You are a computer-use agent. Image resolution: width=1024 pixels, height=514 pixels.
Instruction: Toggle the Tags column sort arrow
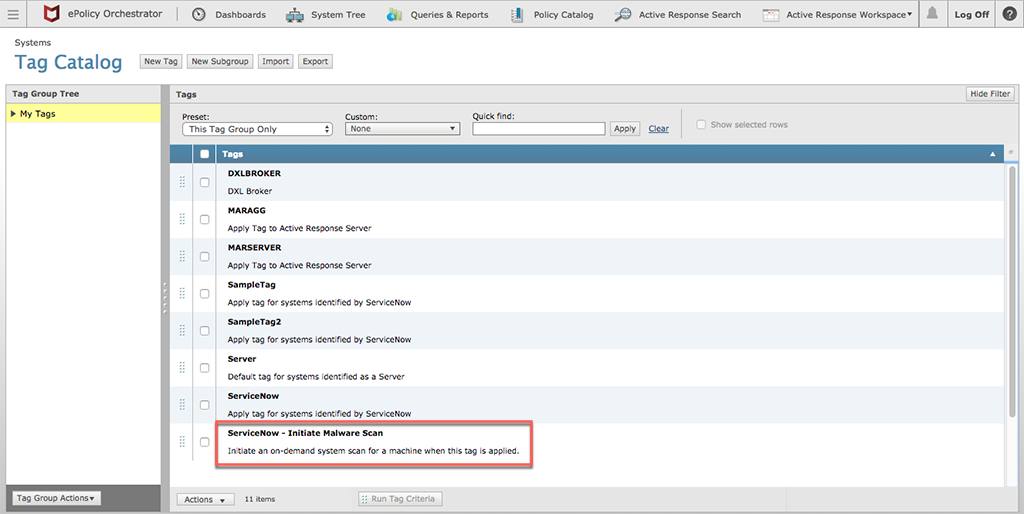(993, 154)
